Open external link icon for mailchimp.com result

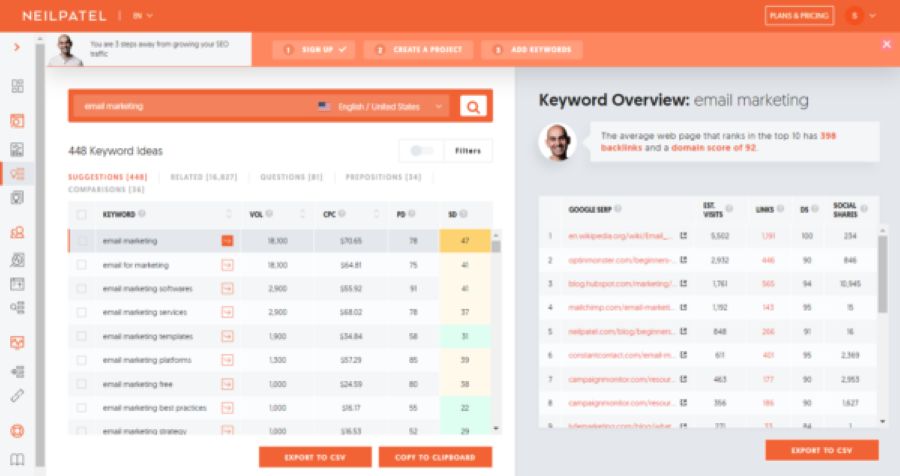click(x=684, y=307)
